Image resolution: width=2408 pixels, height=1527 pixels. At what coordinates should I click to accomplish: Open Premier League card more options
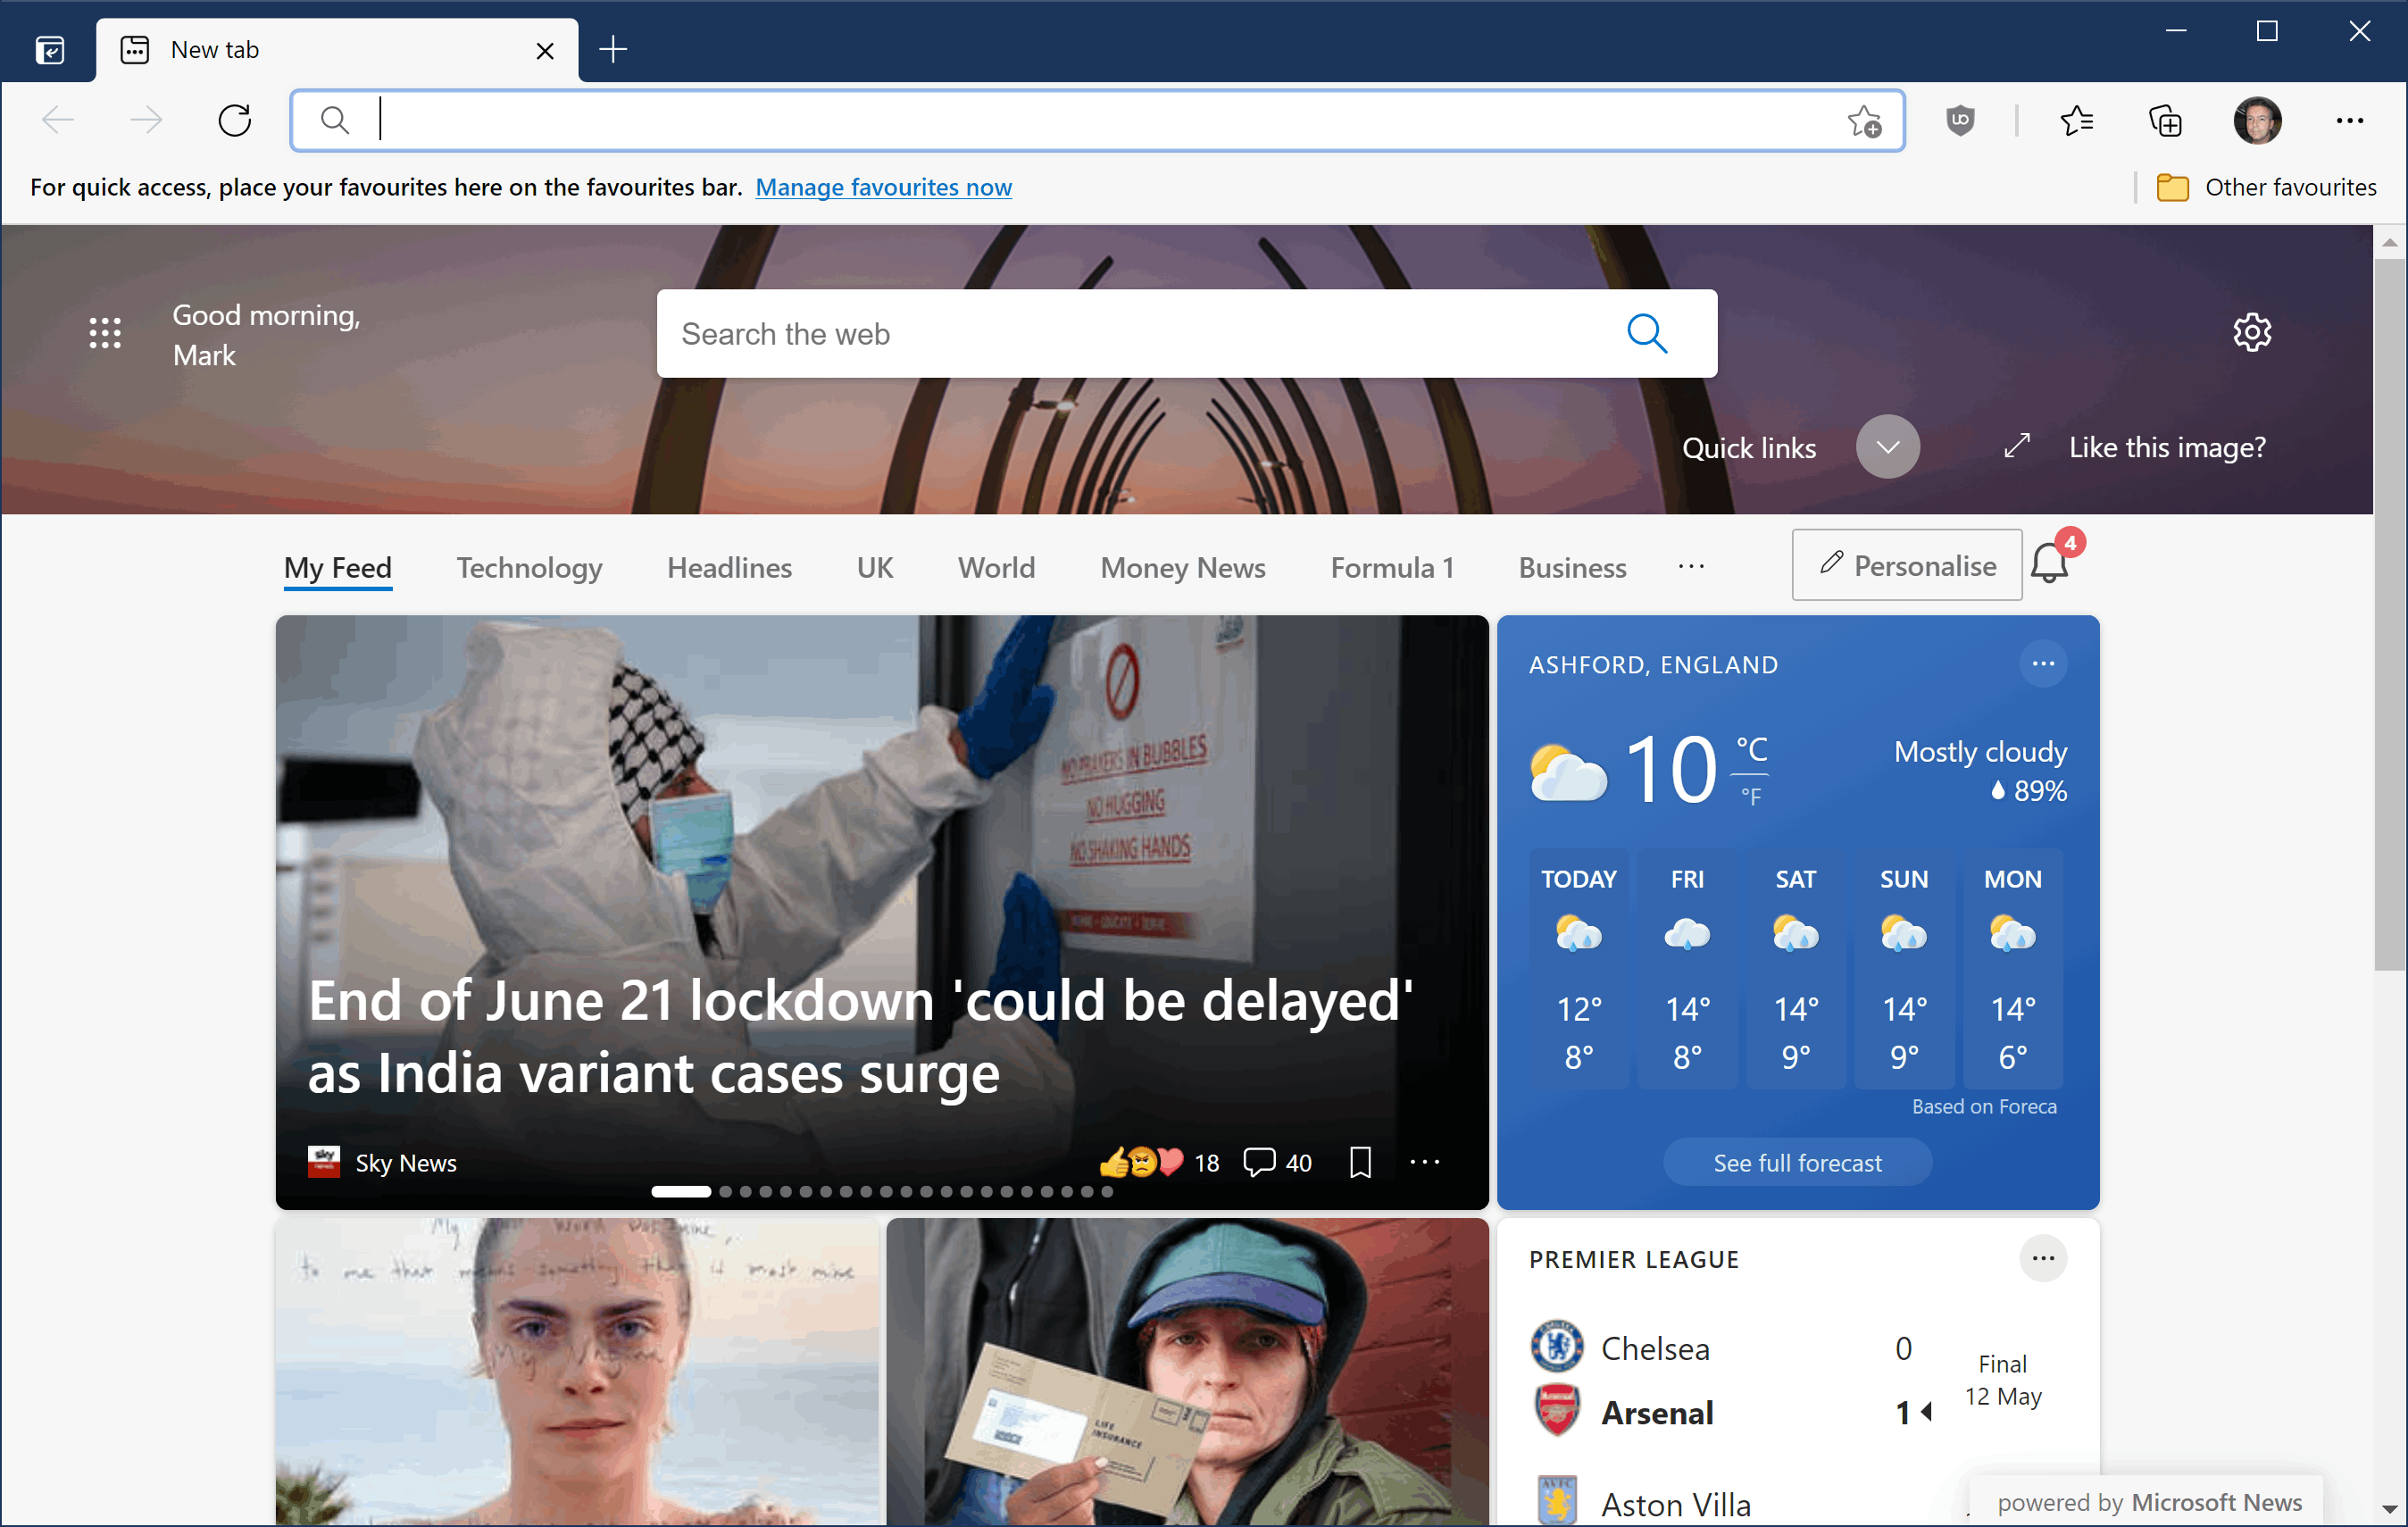tap(2042, 1258)
